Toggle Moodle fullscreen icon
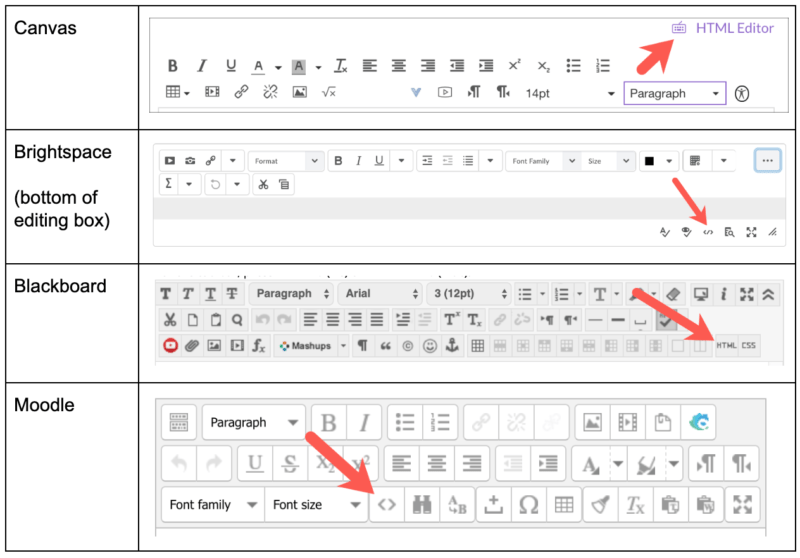The image size is (800, 558). (x=742, y=505)
